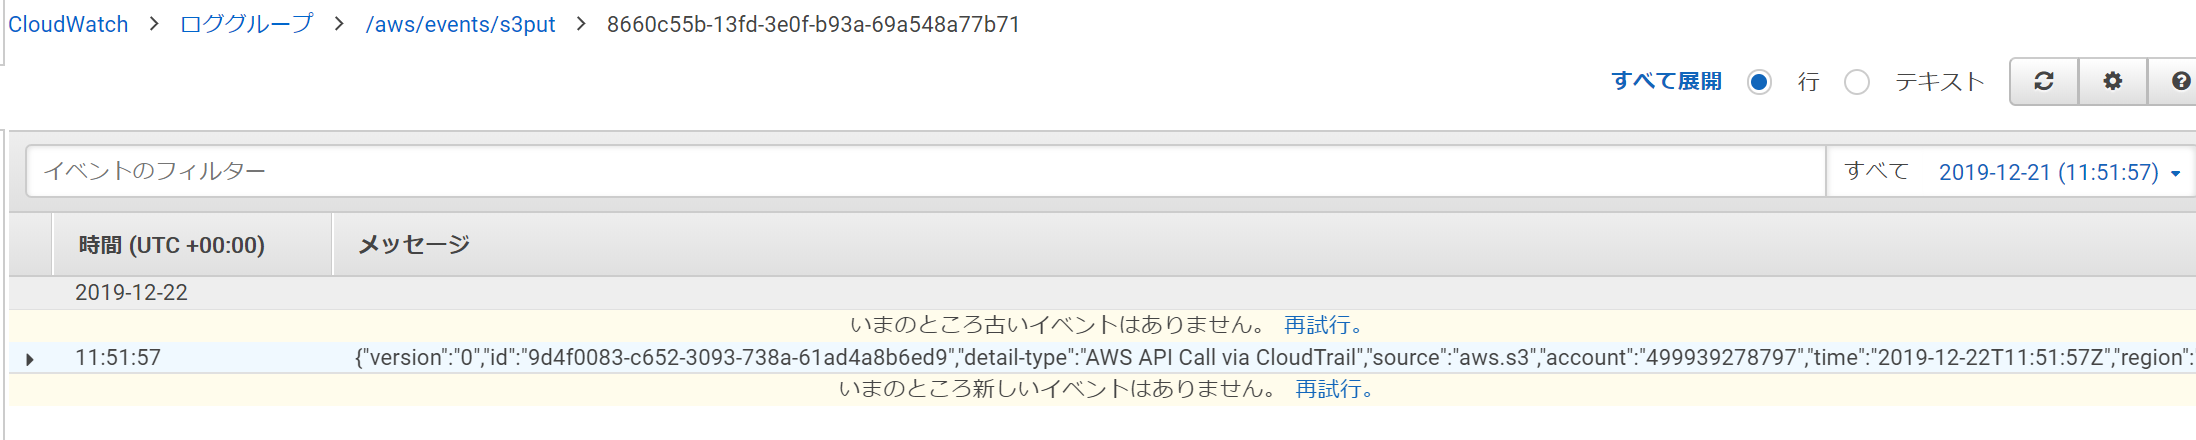Go to CloudWatch in the breadcrumb
The image size is (2196, 440).
68,24
